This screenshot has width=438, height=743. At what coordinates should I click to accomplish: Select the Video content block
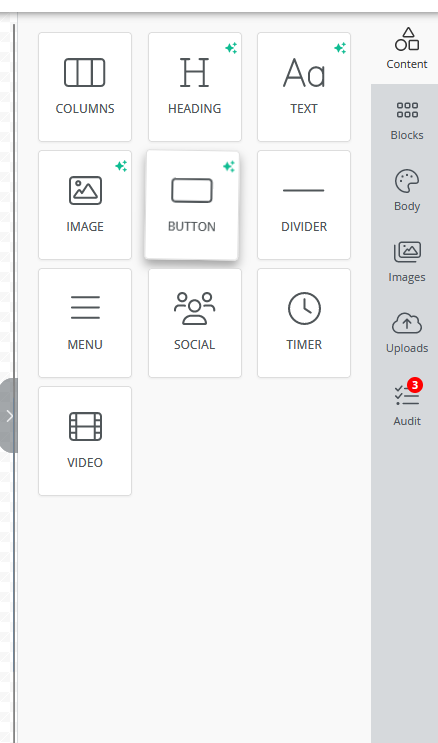(85, 441)
